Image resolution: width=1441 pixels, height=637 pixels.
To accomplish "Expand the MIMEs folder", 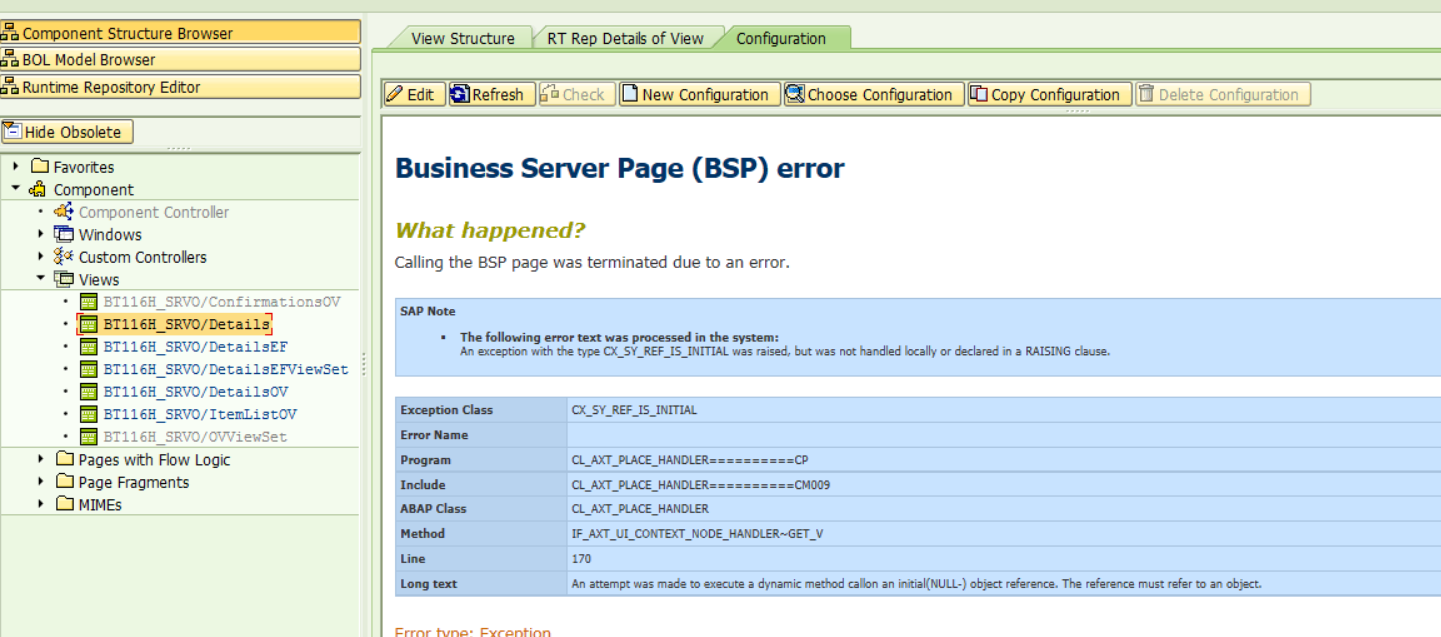I will (41, 504).
